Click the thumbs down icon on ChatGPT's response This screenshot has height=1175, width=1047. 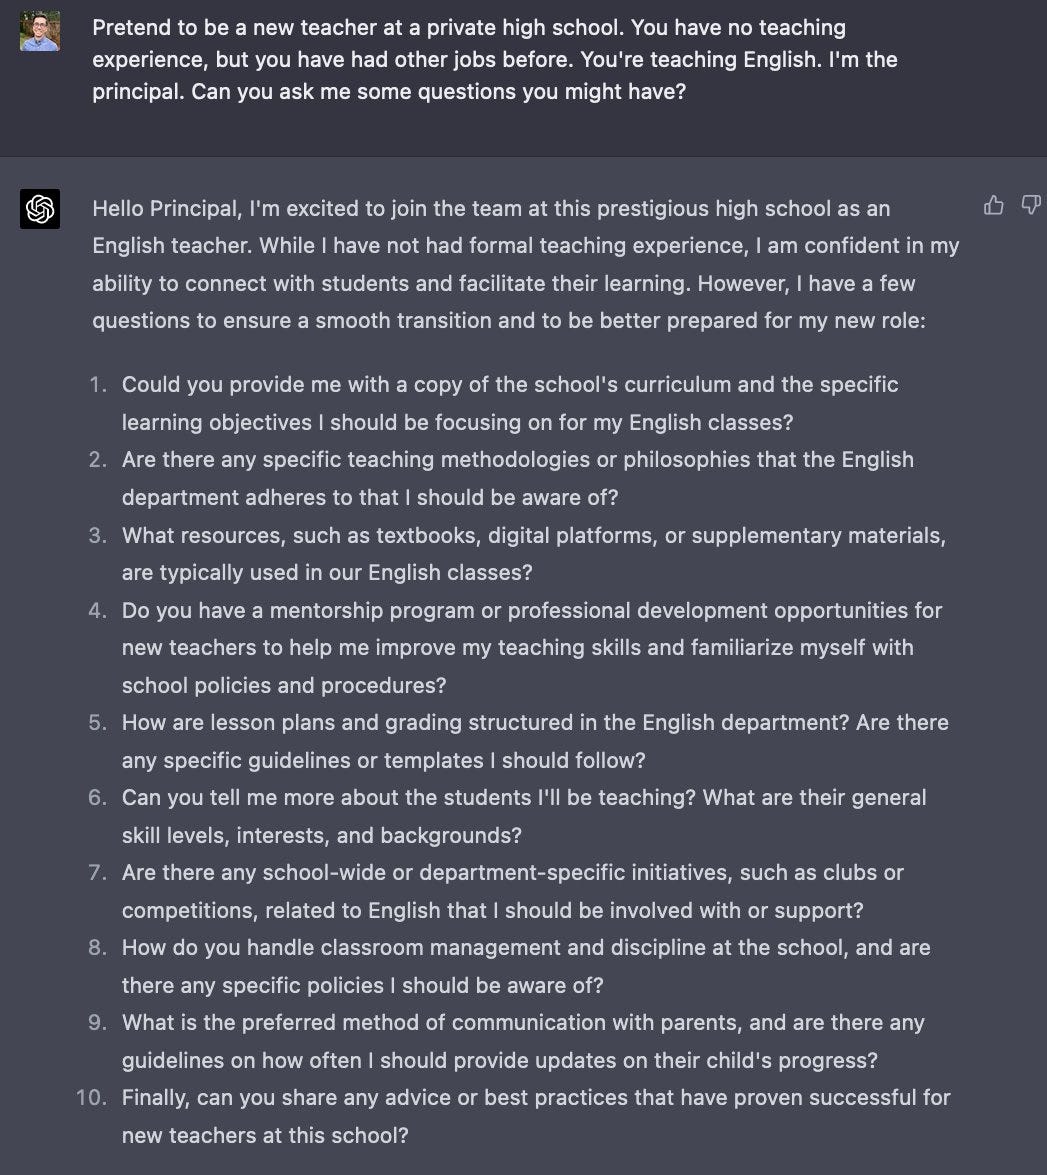point(1031,204)
